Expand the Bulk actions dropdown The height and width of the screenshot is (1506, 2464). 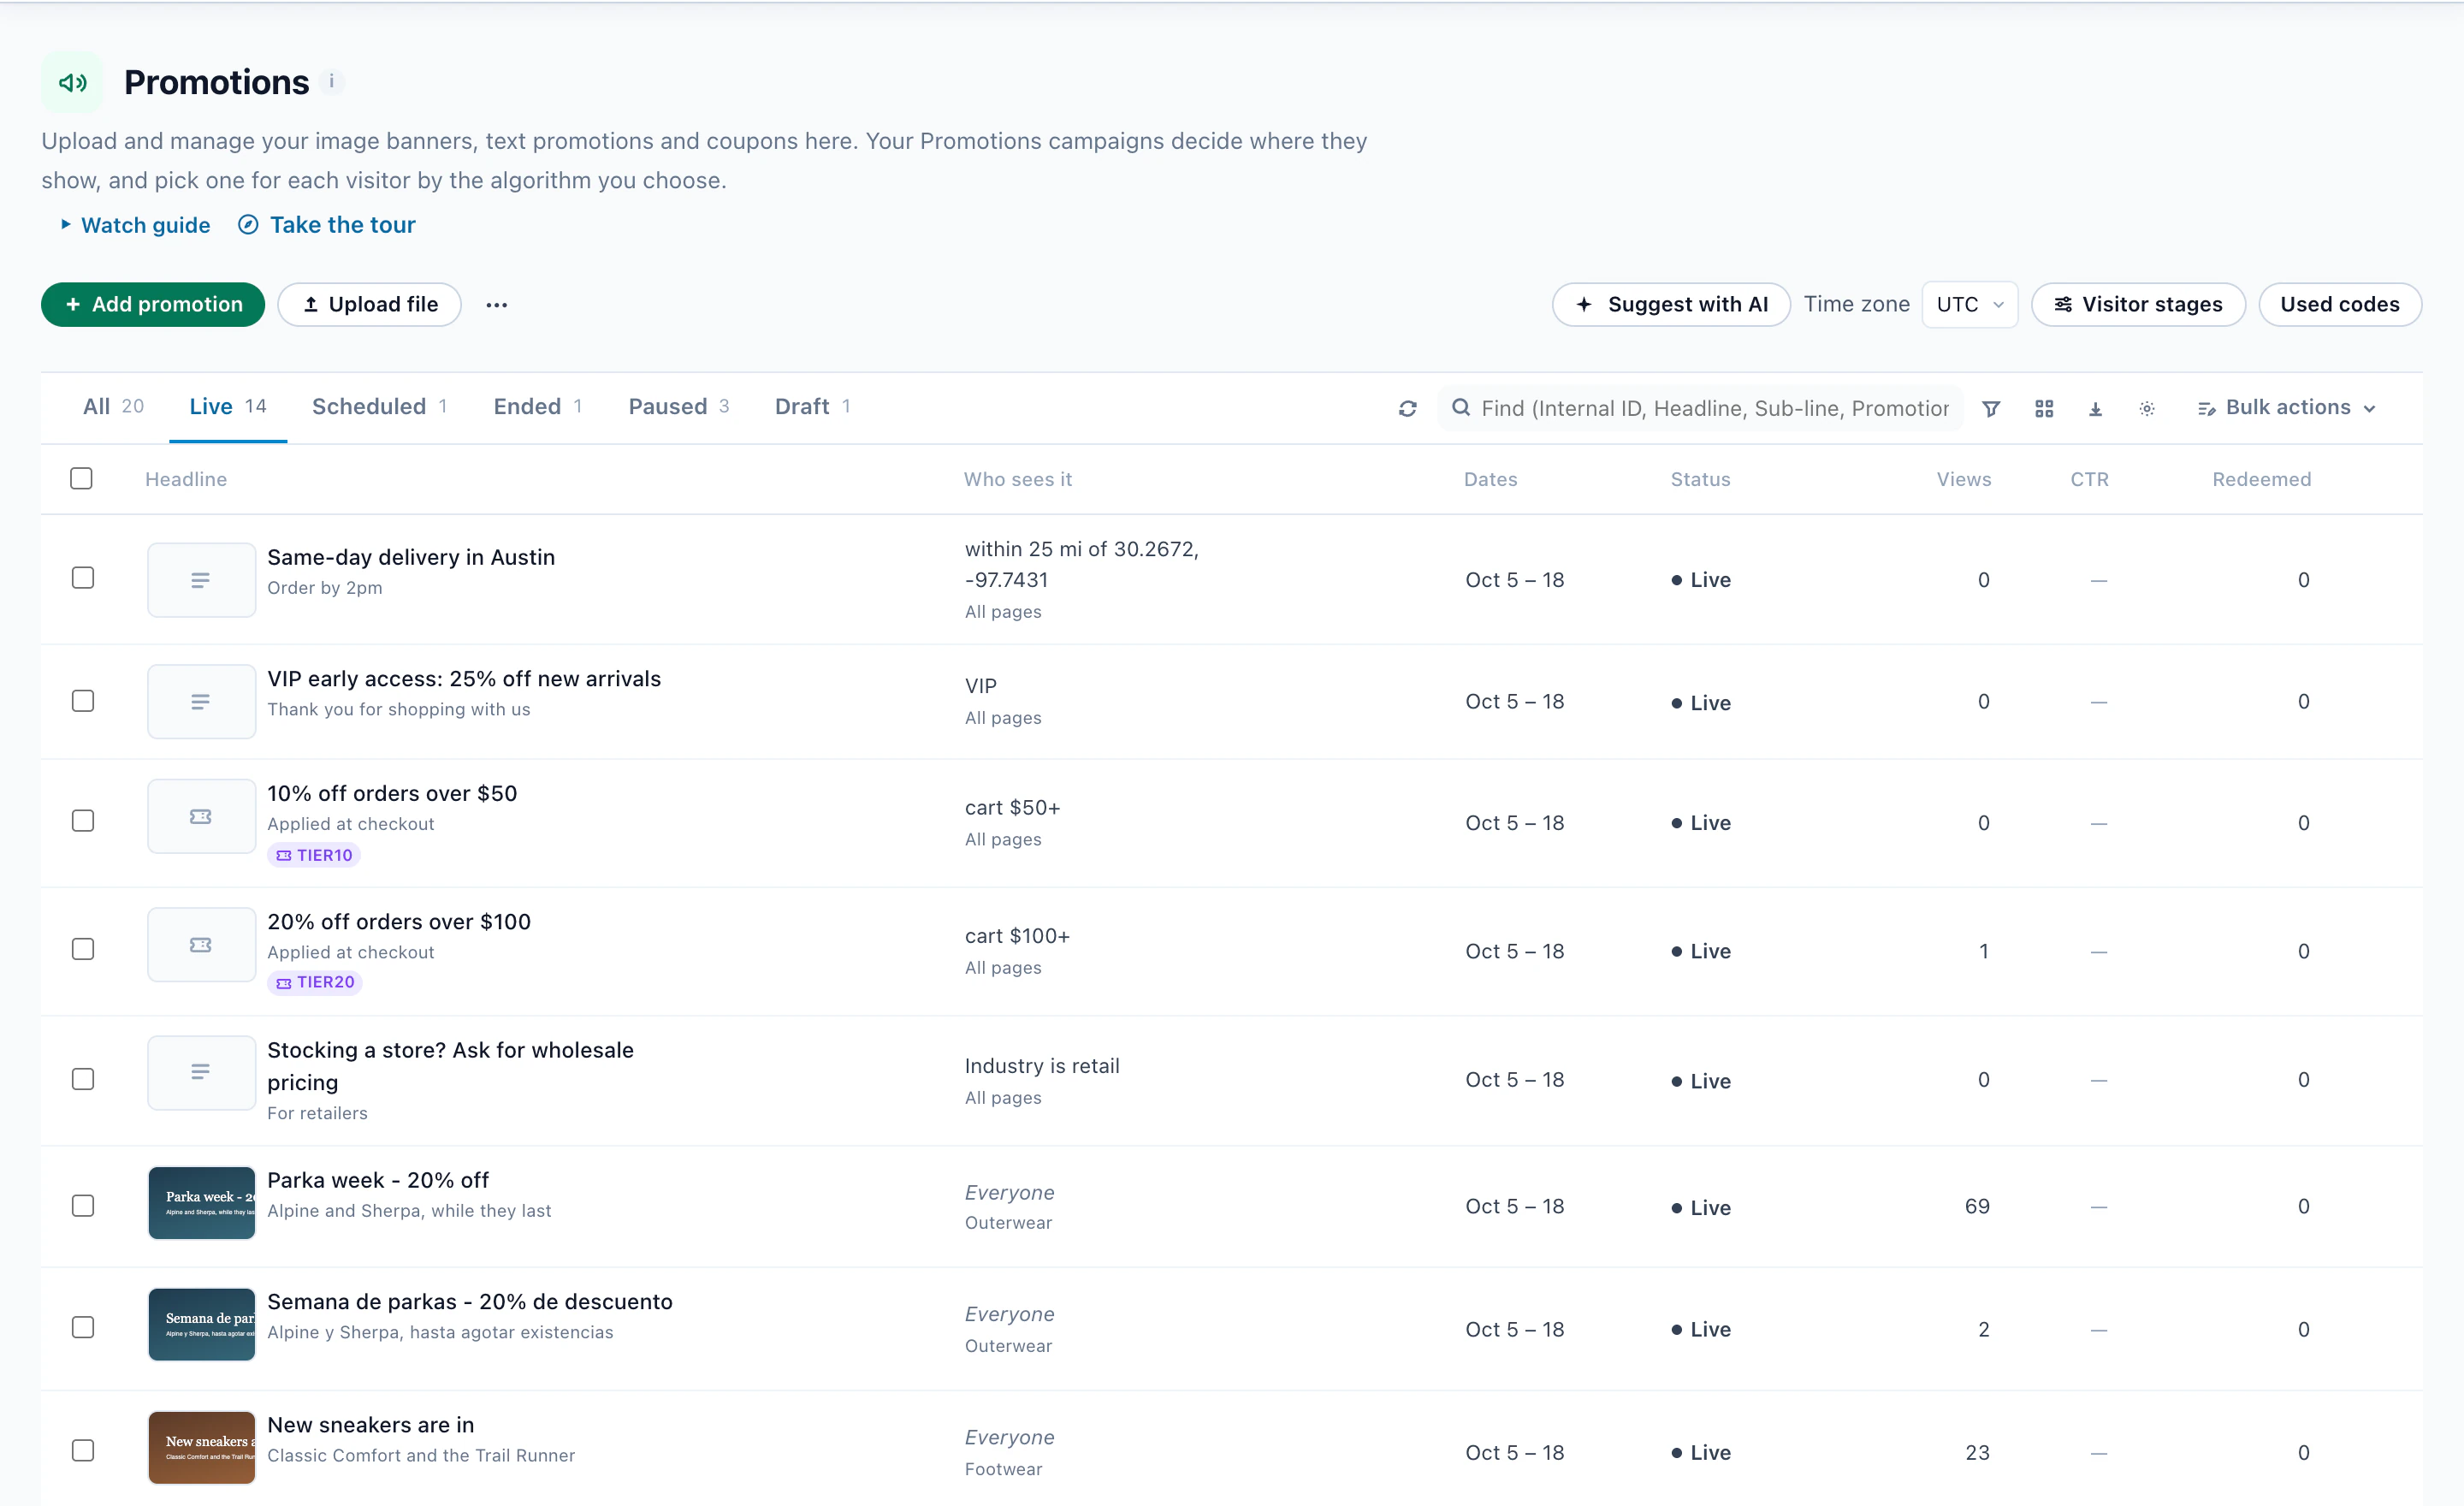2286,408
